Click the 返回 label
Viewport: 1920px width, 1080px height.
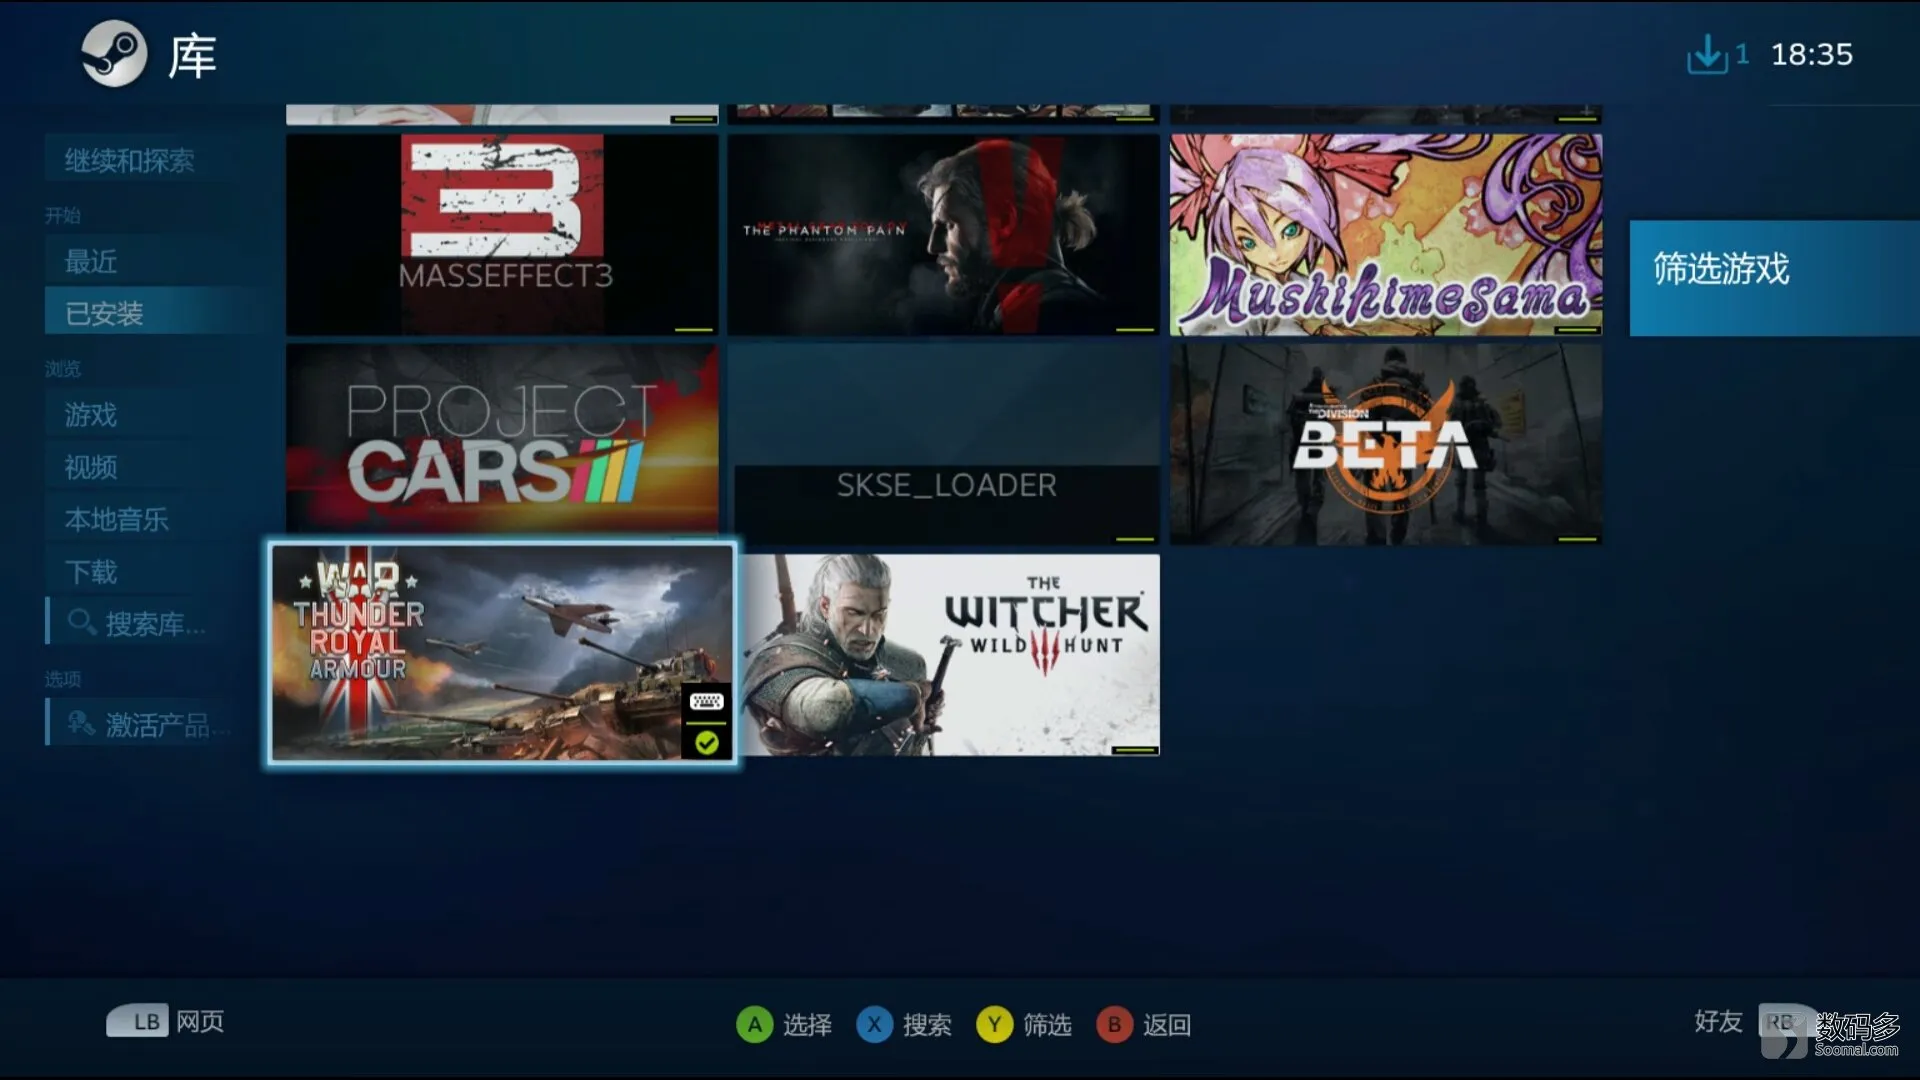(1167, 1025)
